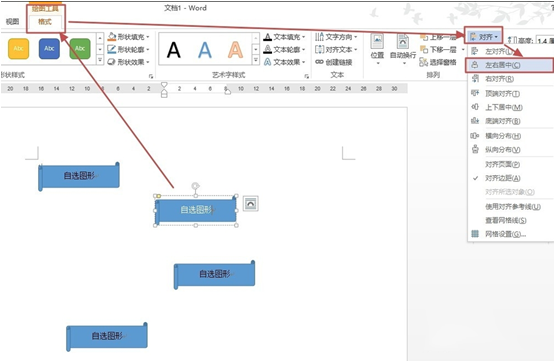Open the 文本轮廓 text outline dropdown
Screen dimensions: 554x361
pyautogui.click(x=284, y=49)
